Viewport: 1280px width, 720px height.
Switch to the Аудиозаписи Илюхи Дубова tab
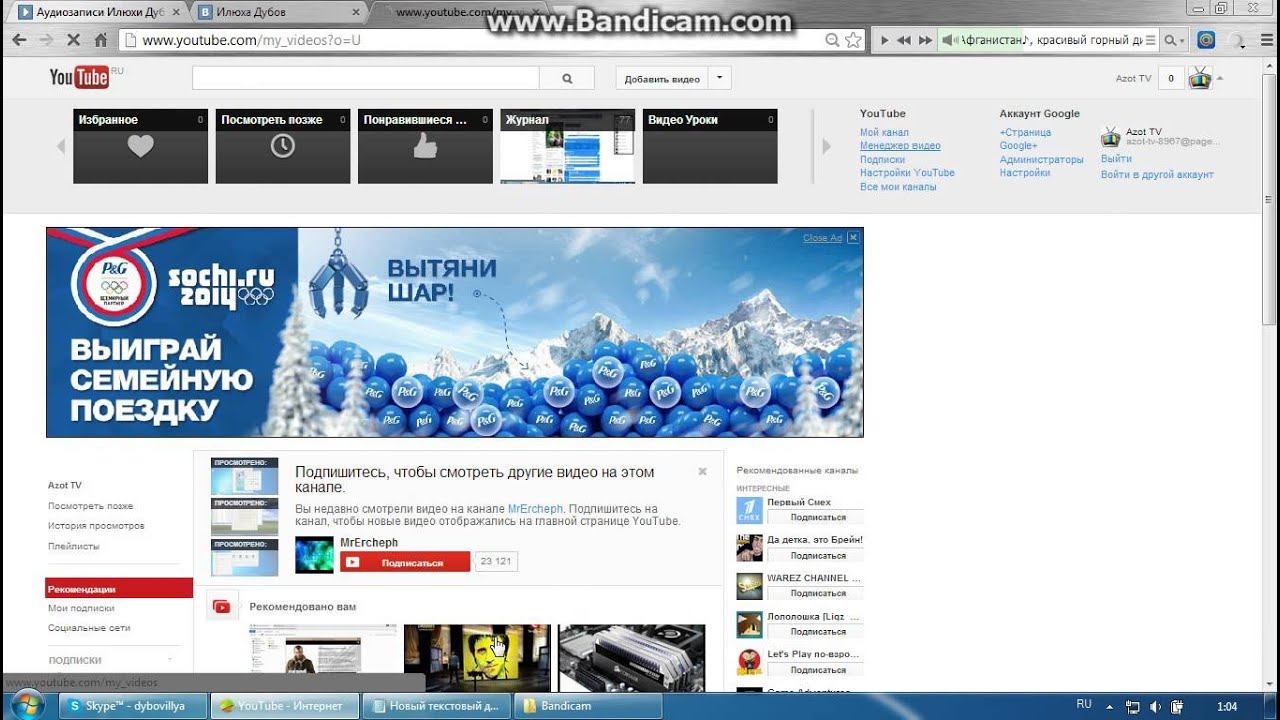[x=96, y=12]
